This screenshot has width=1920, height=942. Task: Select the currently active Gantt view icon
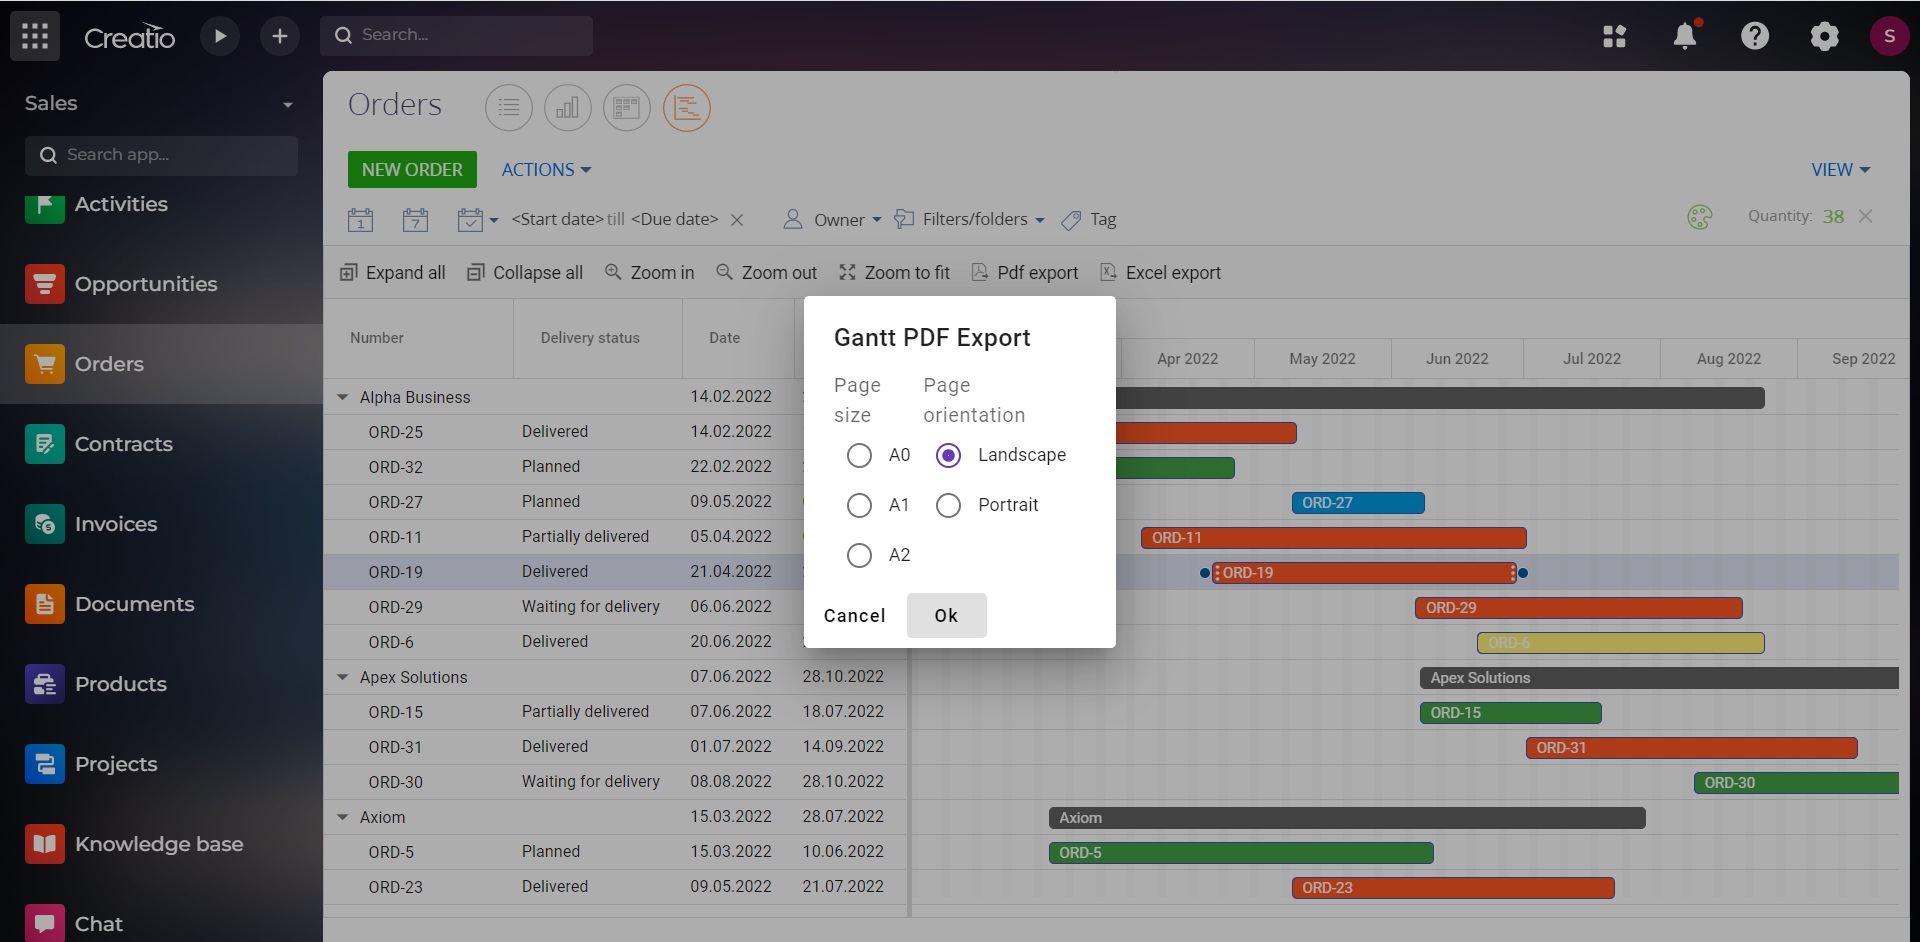687,107
